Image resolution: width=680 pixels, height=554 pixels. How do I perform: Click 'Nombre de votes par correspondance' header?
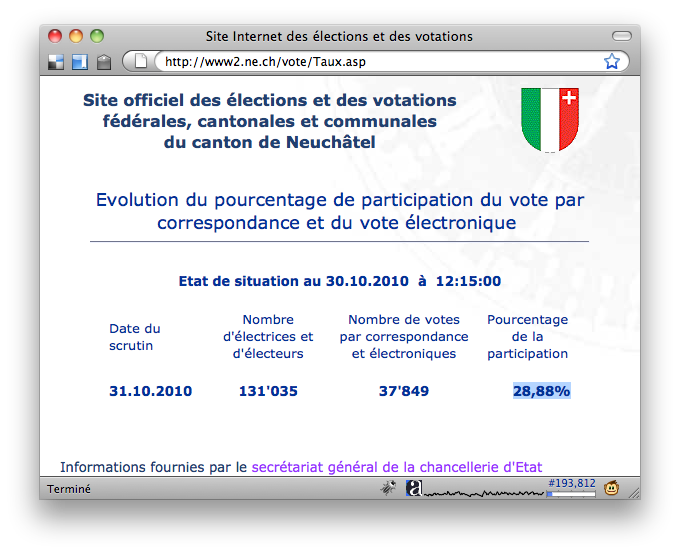tap(404, 336)
